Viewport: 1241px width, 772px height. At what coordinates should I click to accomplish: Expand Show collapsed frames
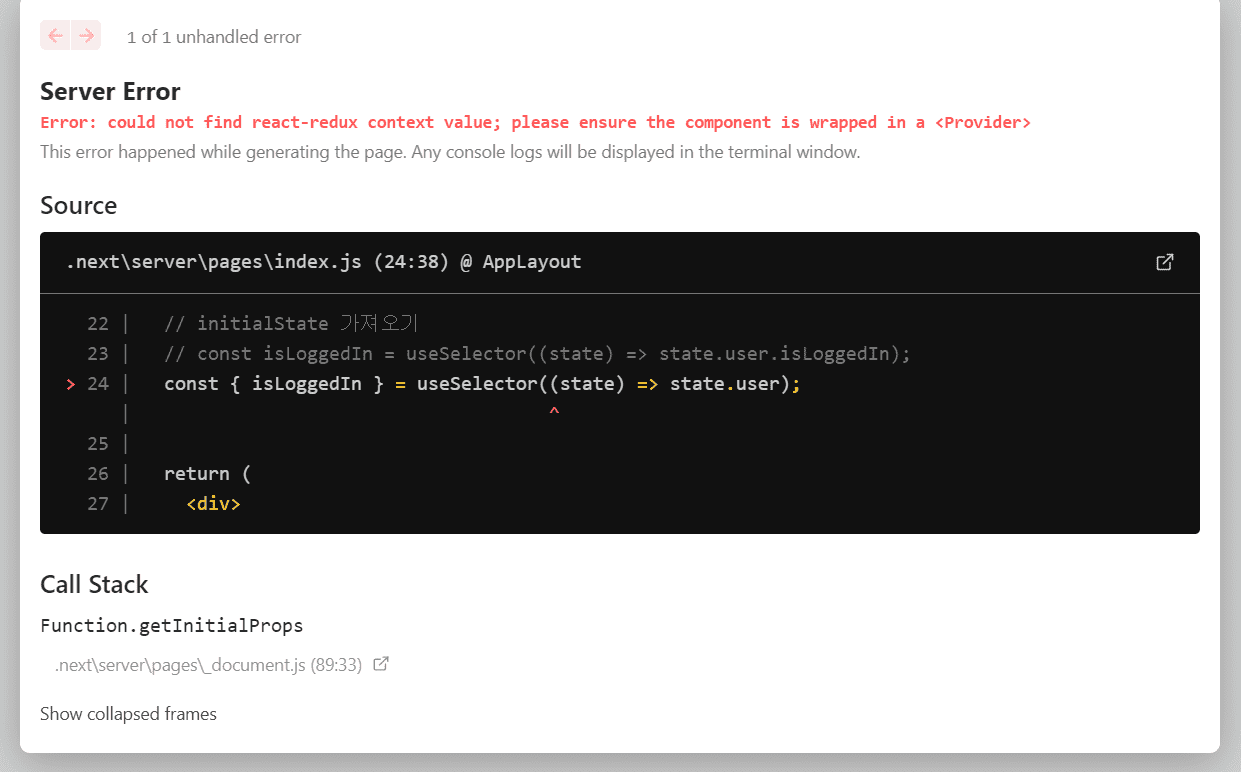coord(128,714)
